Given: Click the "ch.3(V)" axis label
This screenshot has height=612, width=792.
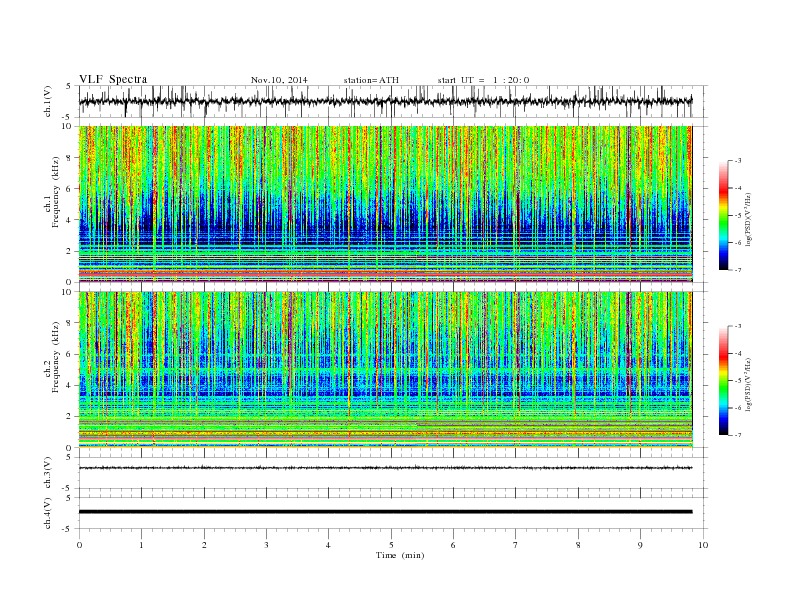Looking at the screenshot, I should click(48, 473).
